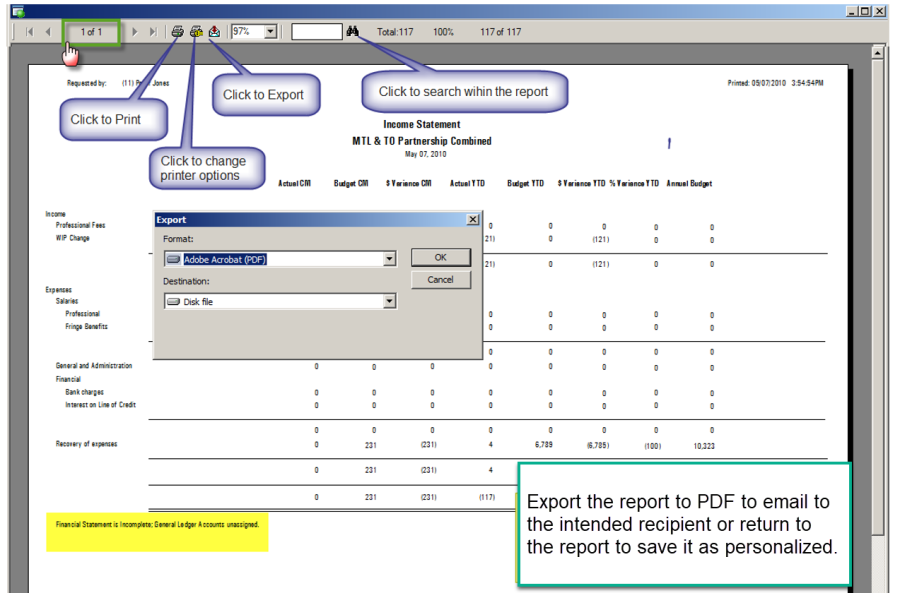Screen dimensions: 900x593
Task: Click the binoculars search icon
Action: click(x=352, y=32)
